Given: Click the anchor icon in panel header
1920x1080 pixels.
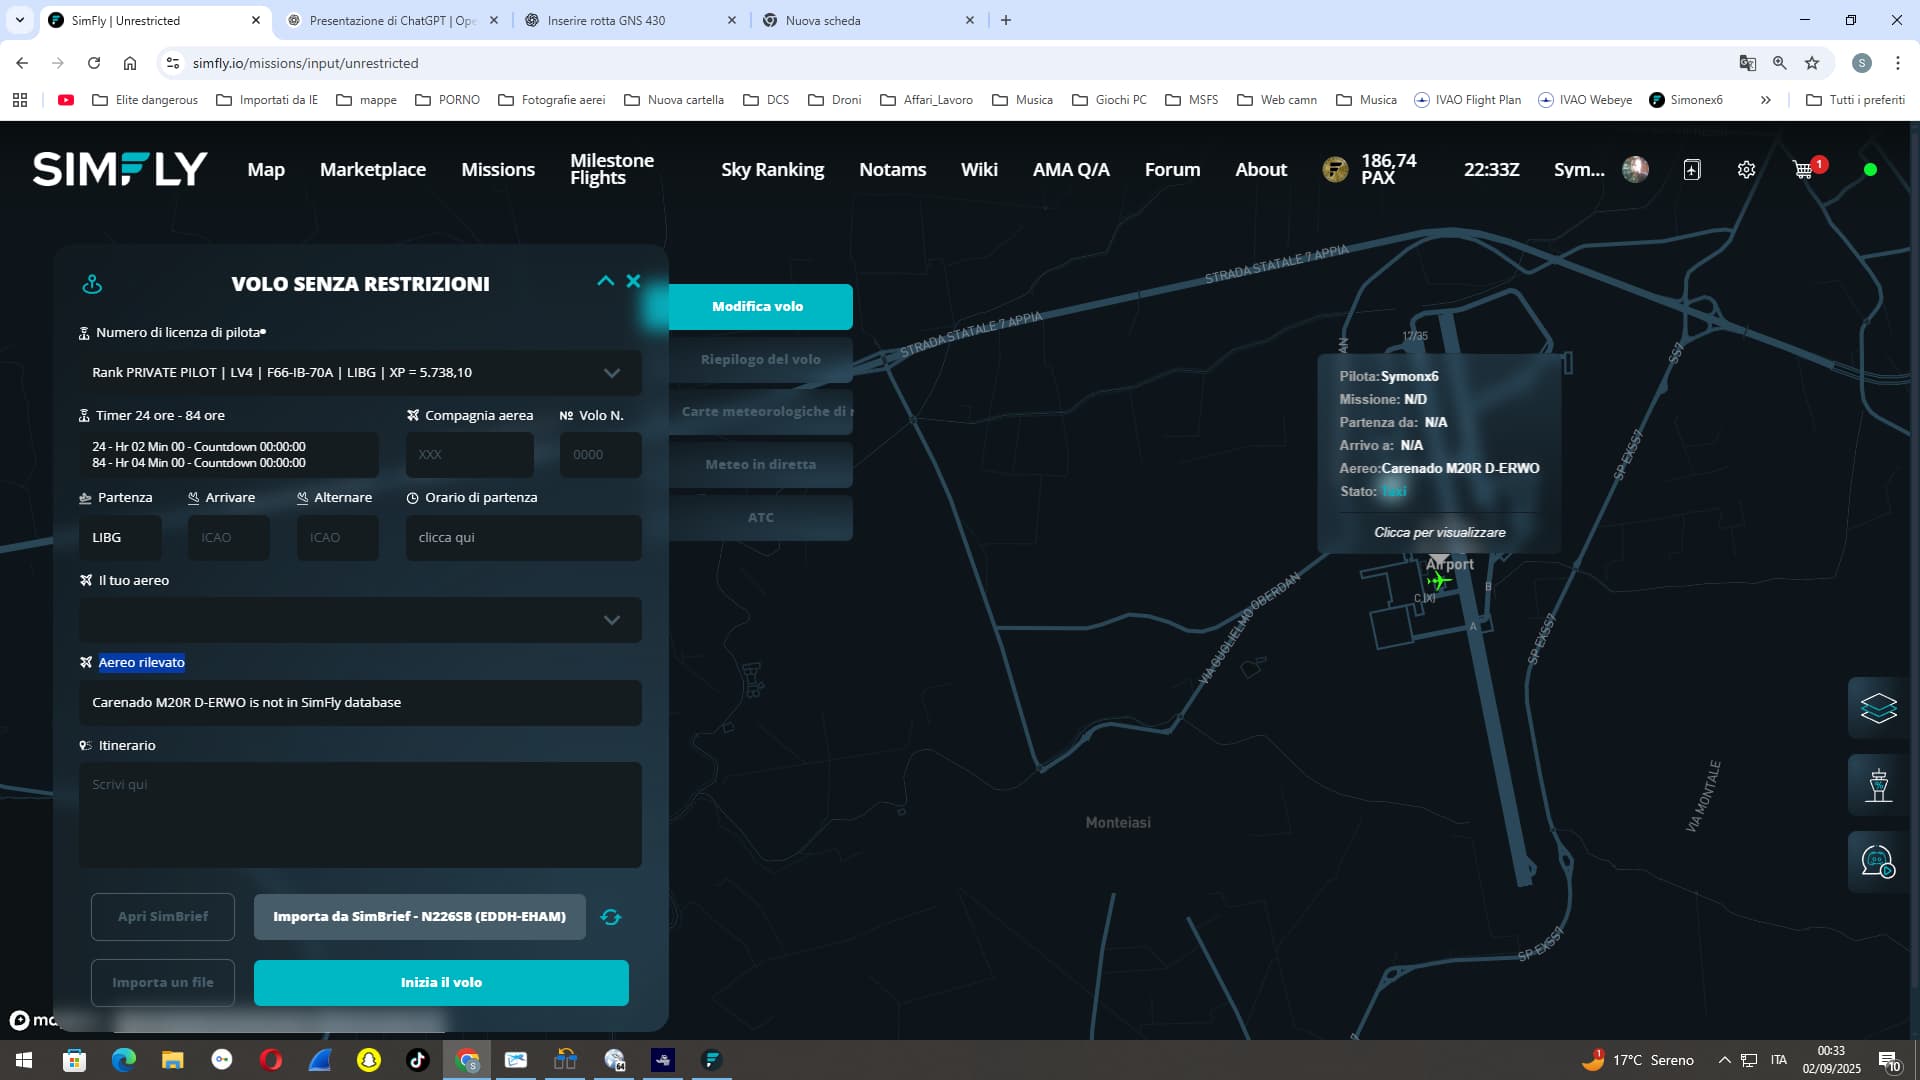Looking at the screenshot, I should [92, 285].
